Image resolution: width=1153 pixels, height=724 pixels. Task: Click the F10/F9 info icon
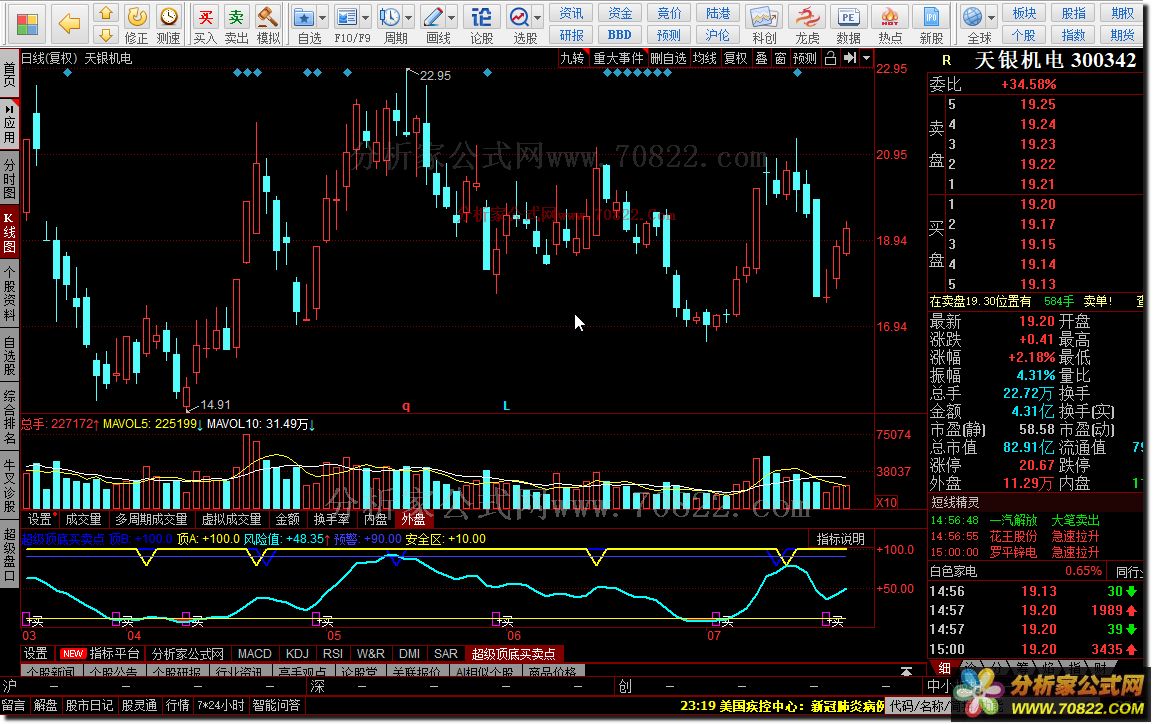click(345, 16)
